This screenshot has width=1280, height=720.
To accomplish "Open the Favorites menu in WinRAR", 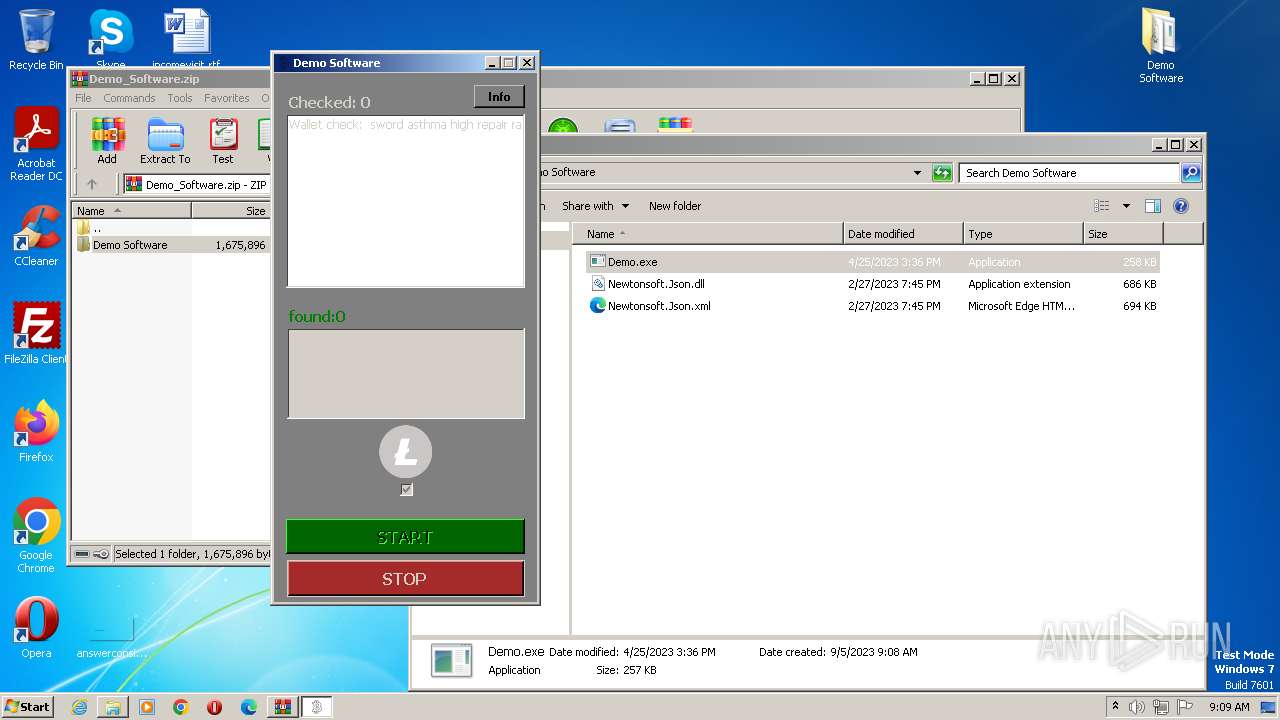I will 227,98.
